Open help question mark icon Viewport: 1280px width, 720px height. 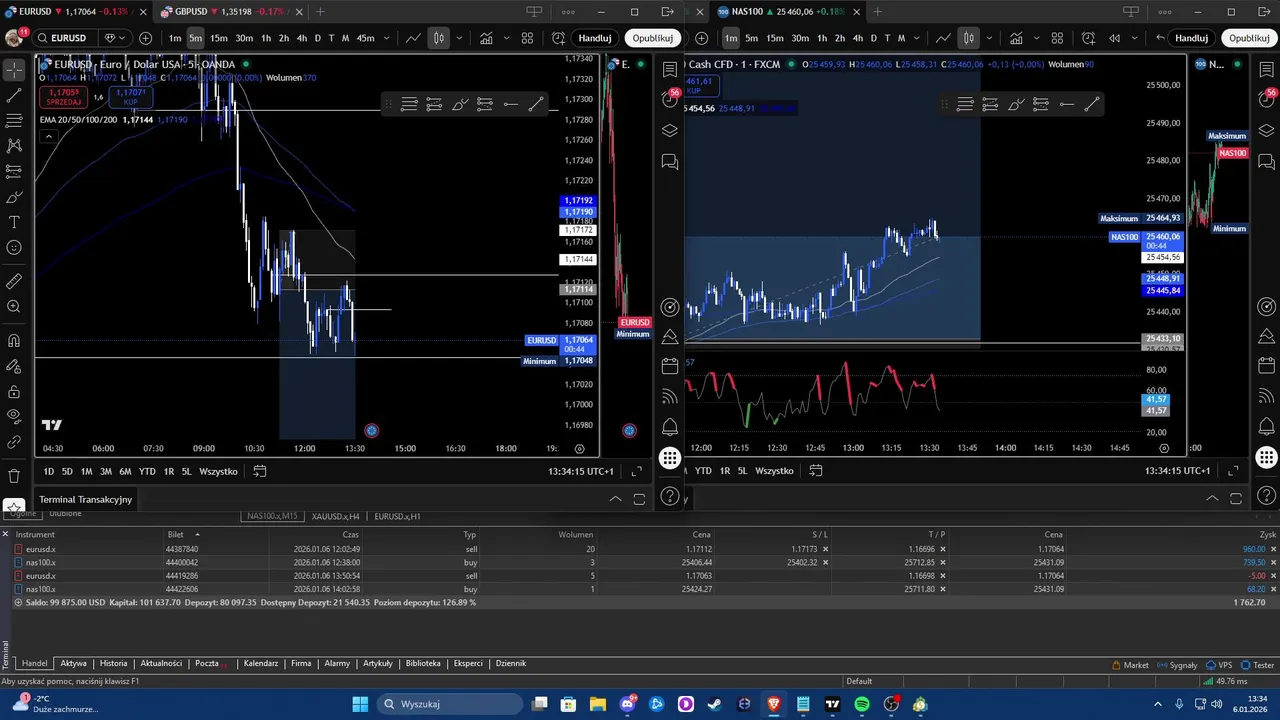(670, 496)
